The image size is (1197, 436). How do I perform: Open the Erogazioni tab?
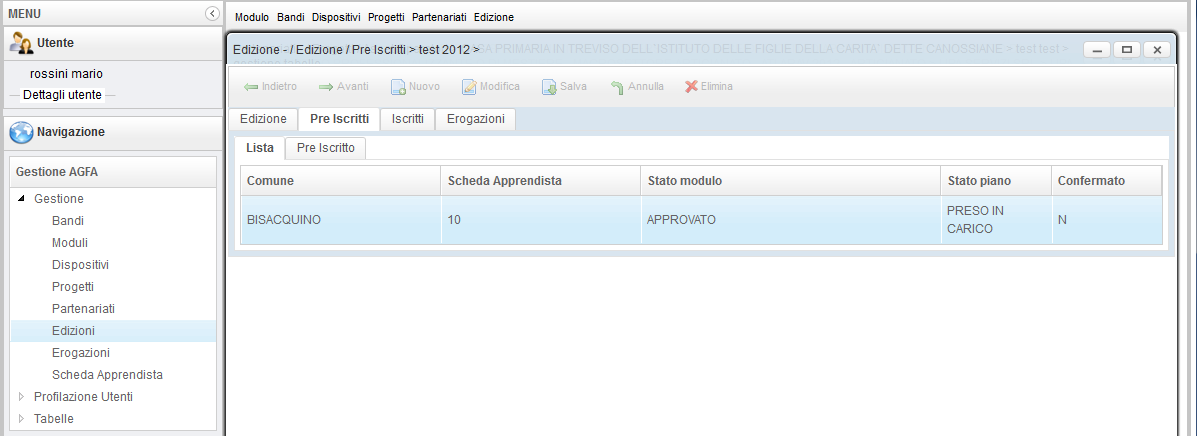(x=475, y=119)
